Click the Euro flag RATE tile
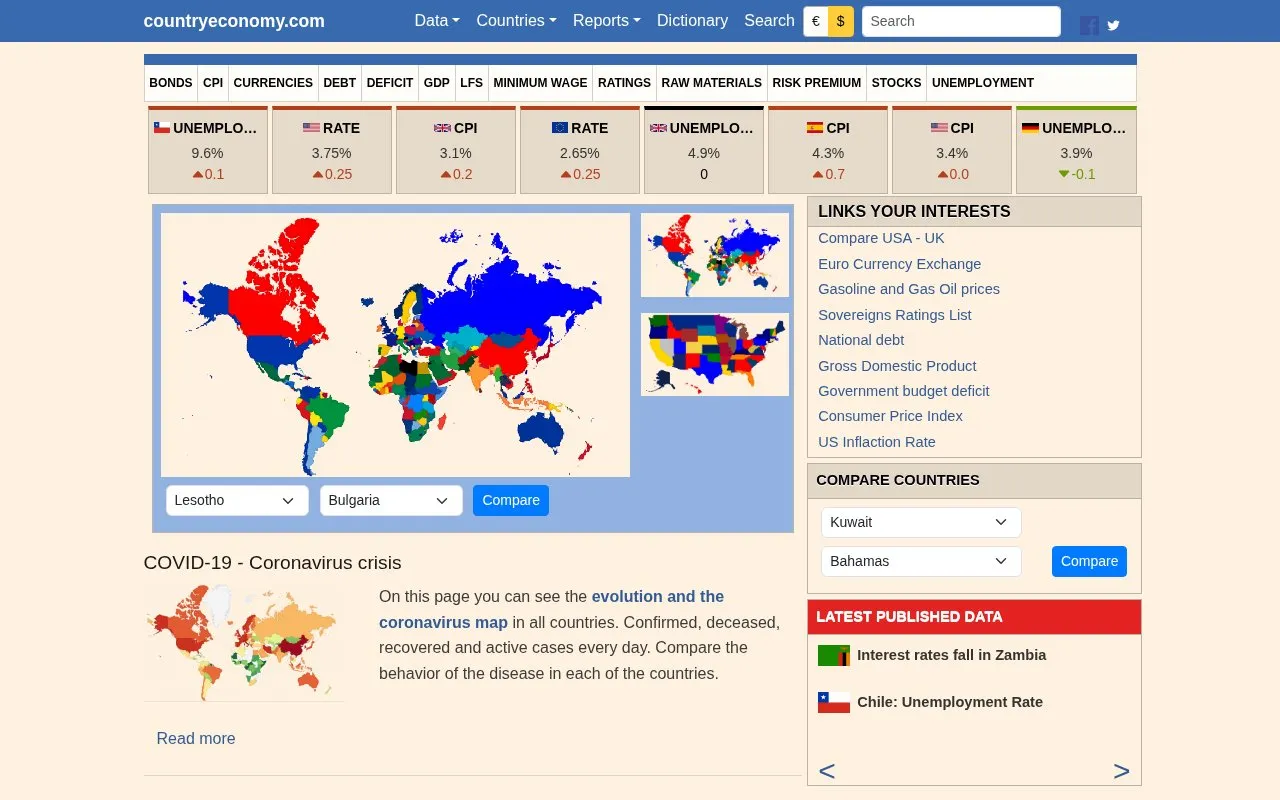 coord(580,150)
